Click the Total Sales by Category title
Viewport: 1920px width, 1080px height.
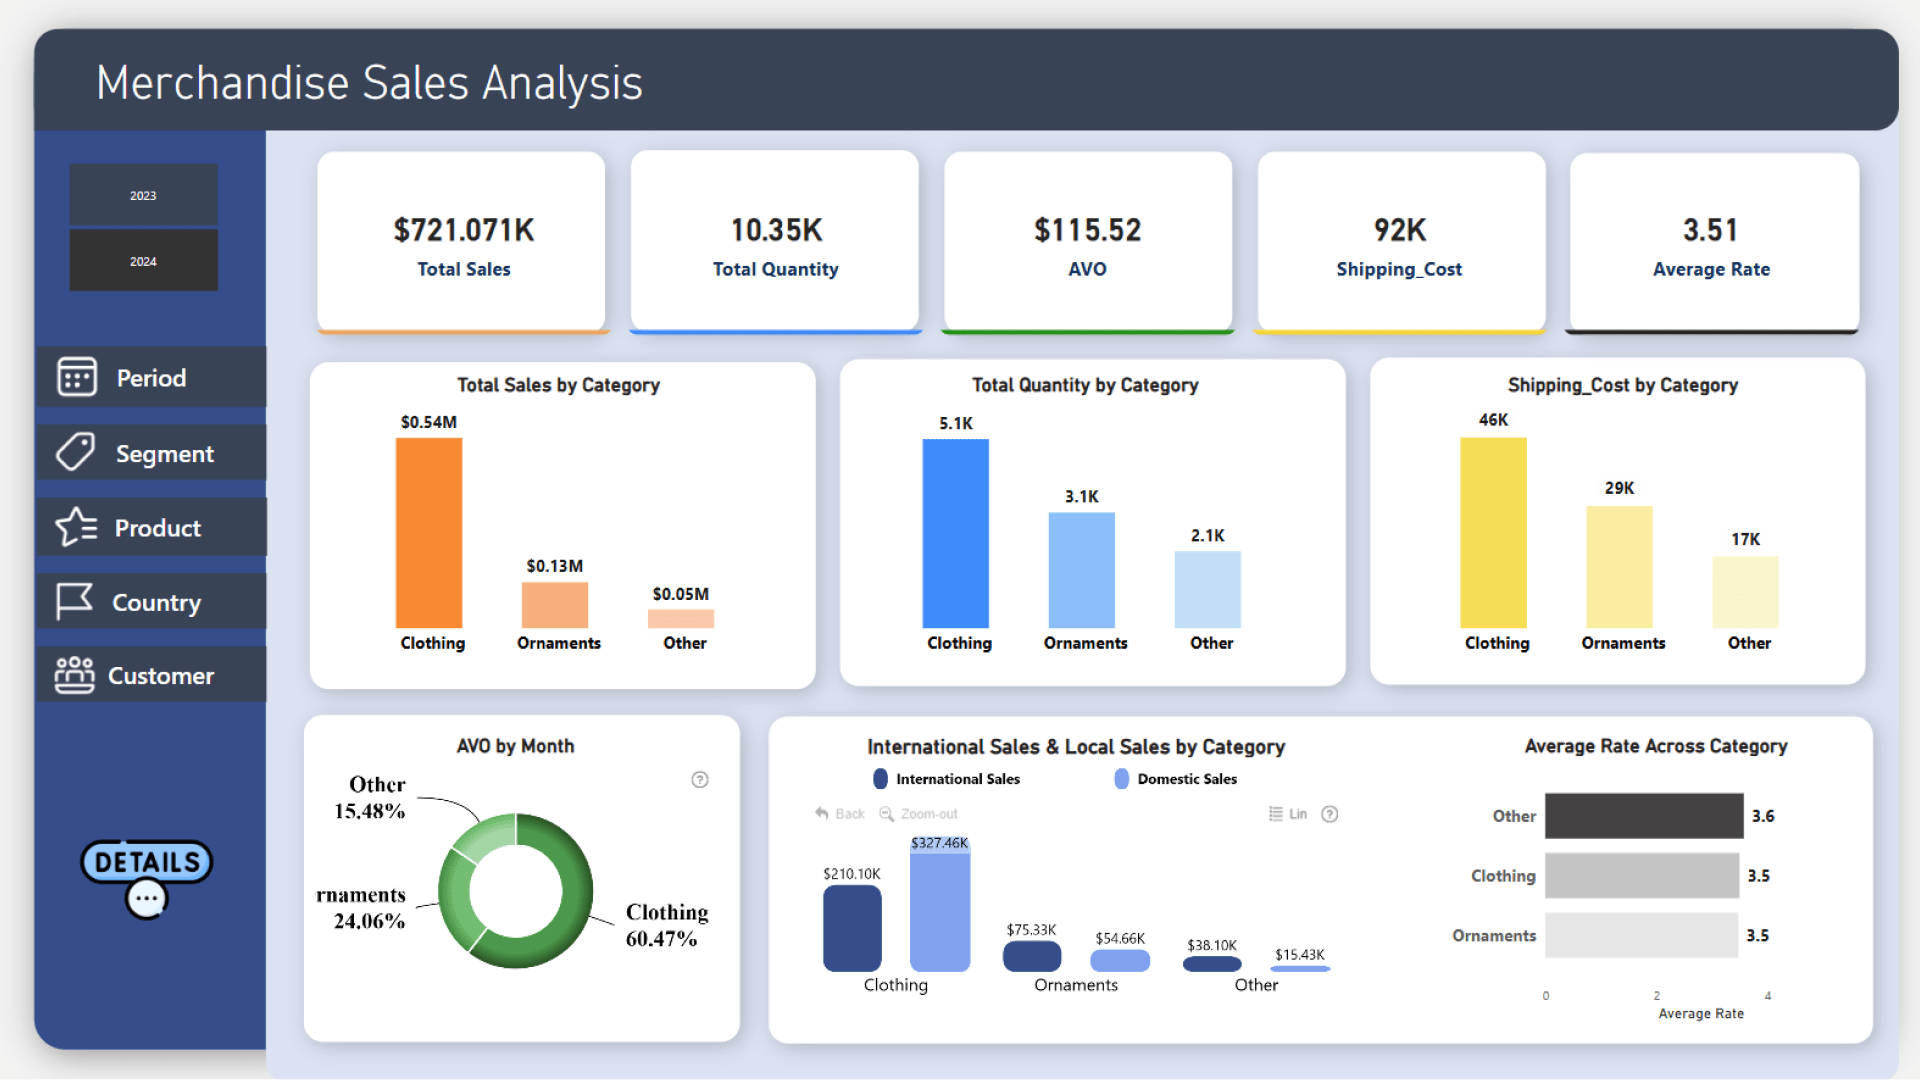point(558,385)
